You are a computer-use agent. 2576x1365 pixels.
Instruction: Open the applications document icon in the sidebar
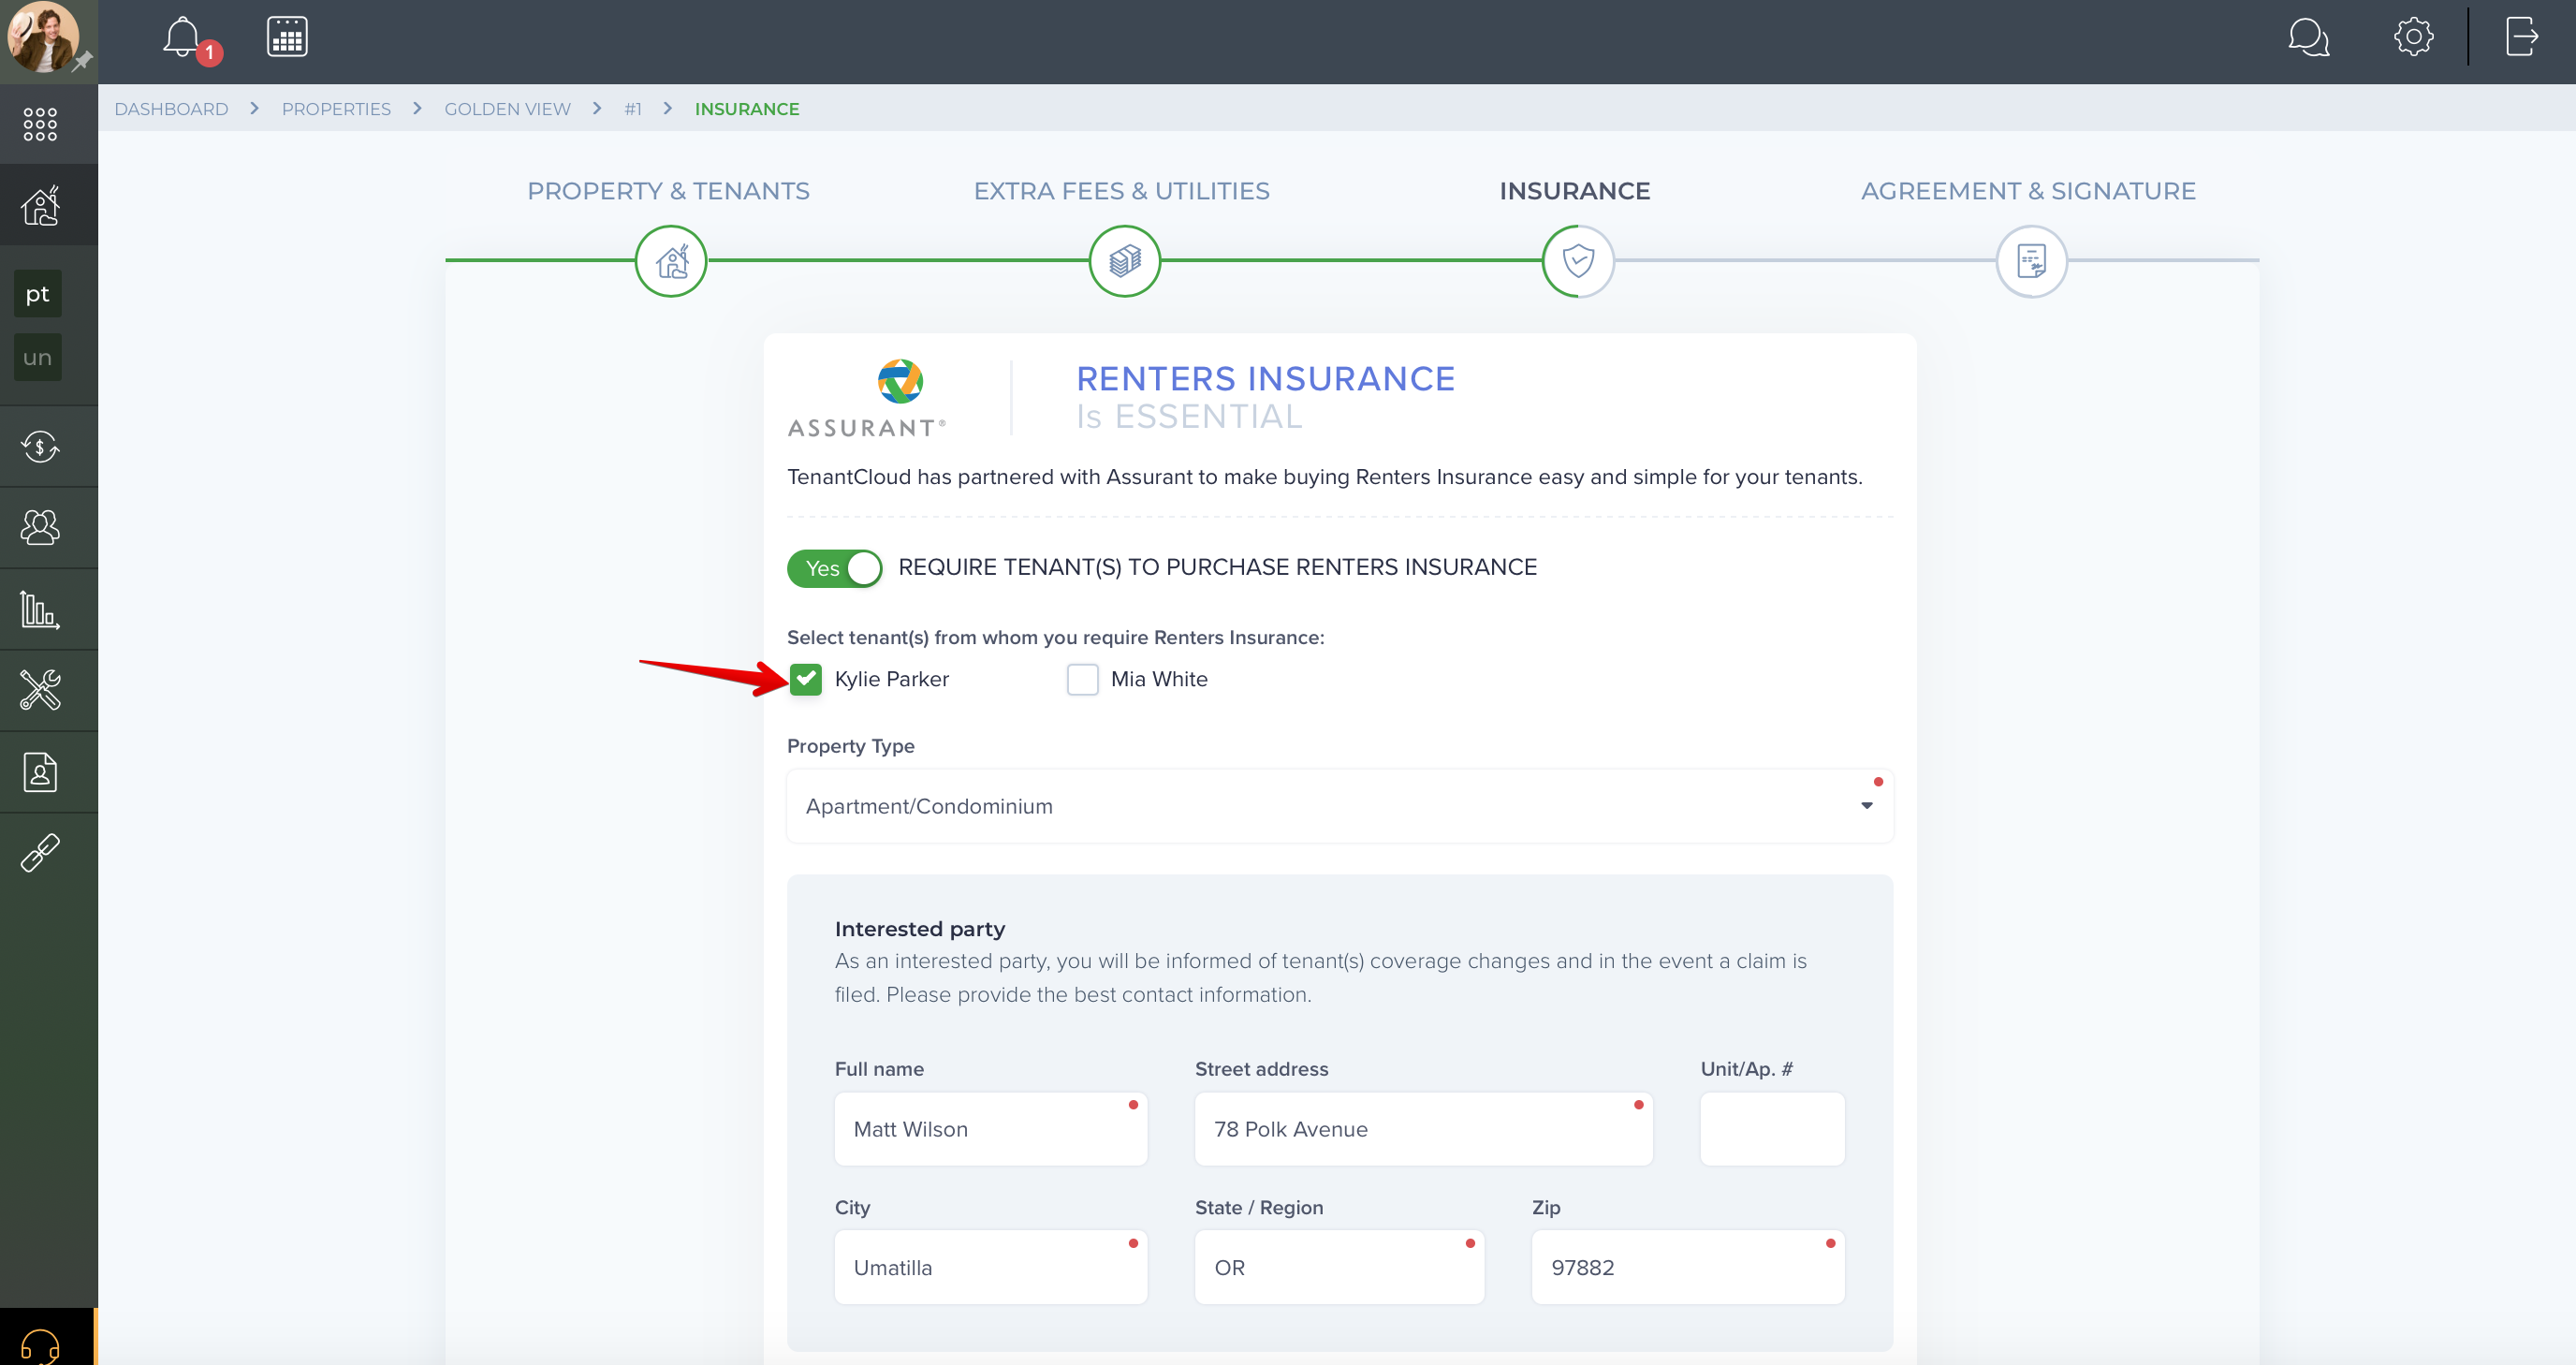(40, 772)
